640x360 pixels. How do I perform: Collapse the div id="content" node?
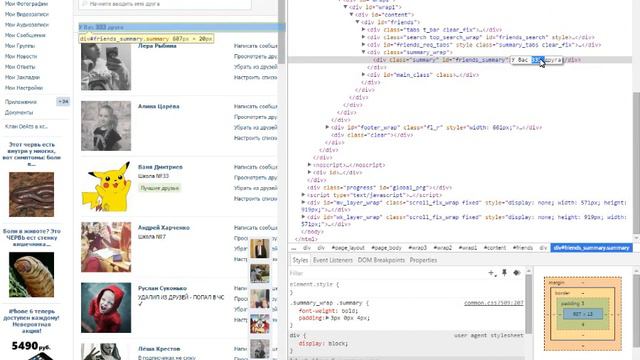coord(351,14)
